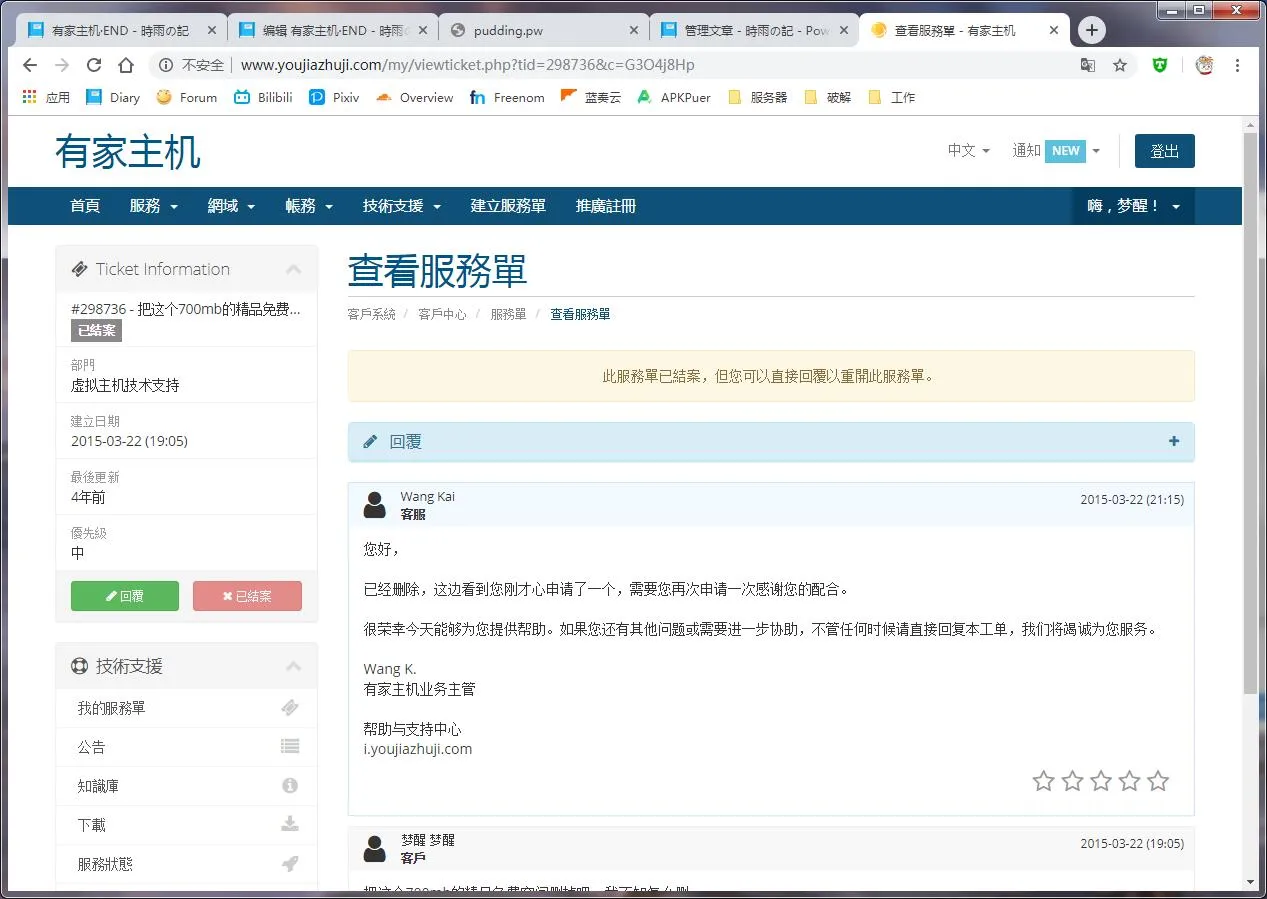Open the 中文 language dropdown
Screen dimensions: 1267x899
pyautogui.click(x=967, y=150)
